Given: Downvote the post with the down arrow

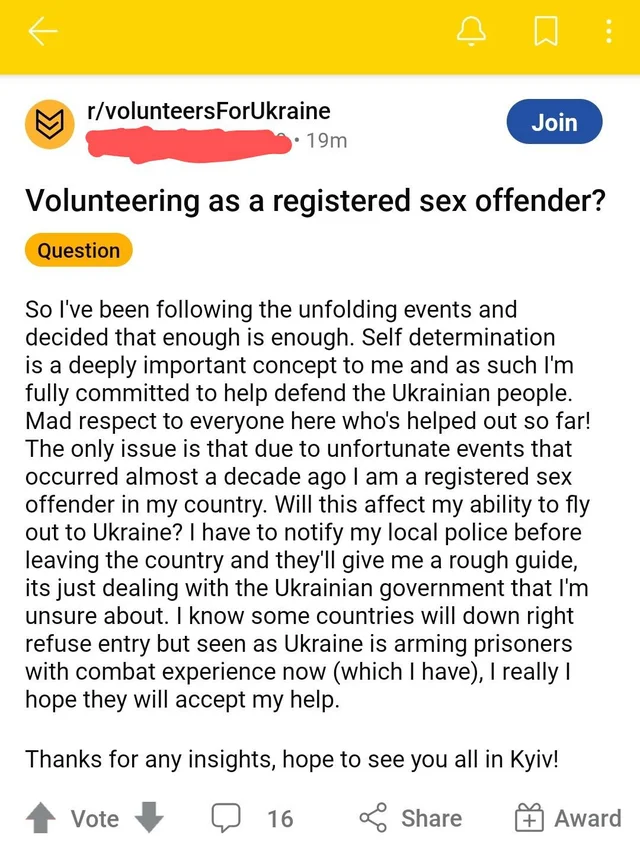Looking at the screenshot, I should pos(148,819).
